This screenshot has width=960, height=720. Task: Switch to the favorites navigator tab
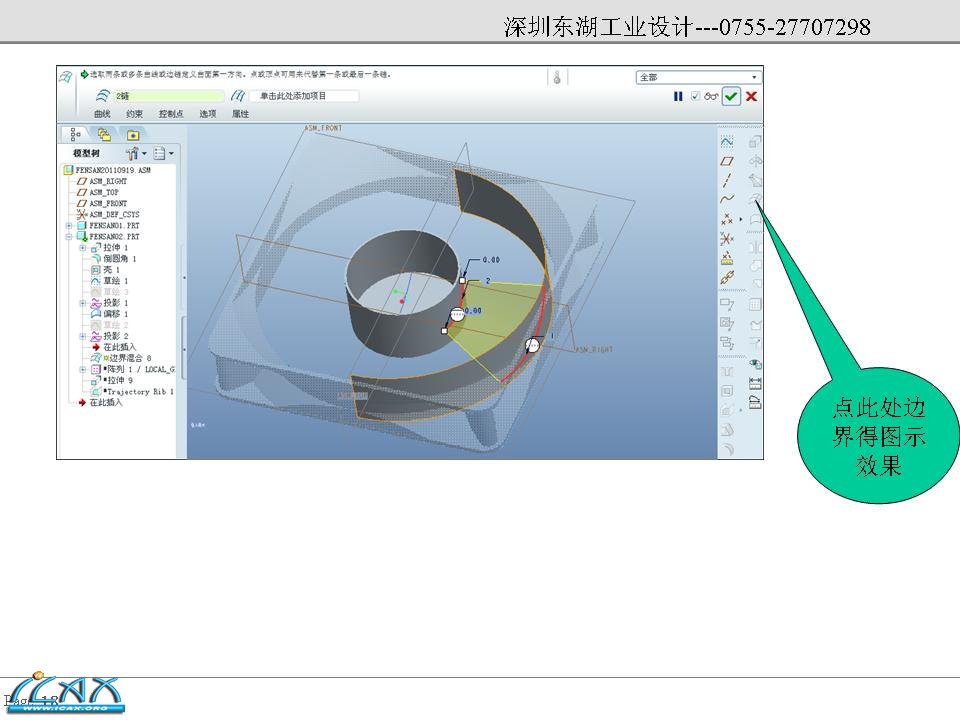133,135
